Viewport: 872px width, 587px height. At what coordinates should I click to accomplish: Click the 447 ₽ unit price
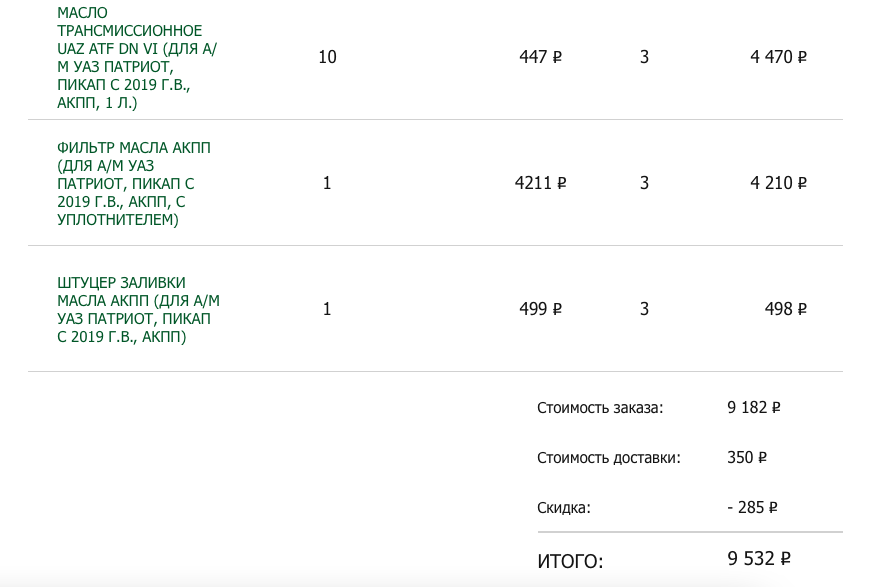point(540,57)
